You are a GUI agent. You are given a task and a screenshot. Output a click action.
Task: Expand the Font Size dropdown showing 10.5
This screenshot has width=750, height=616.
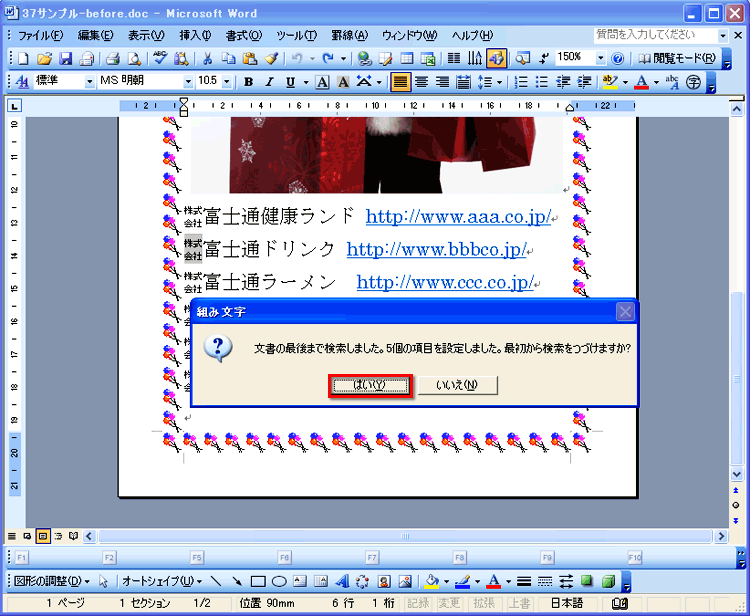[227, 82]
